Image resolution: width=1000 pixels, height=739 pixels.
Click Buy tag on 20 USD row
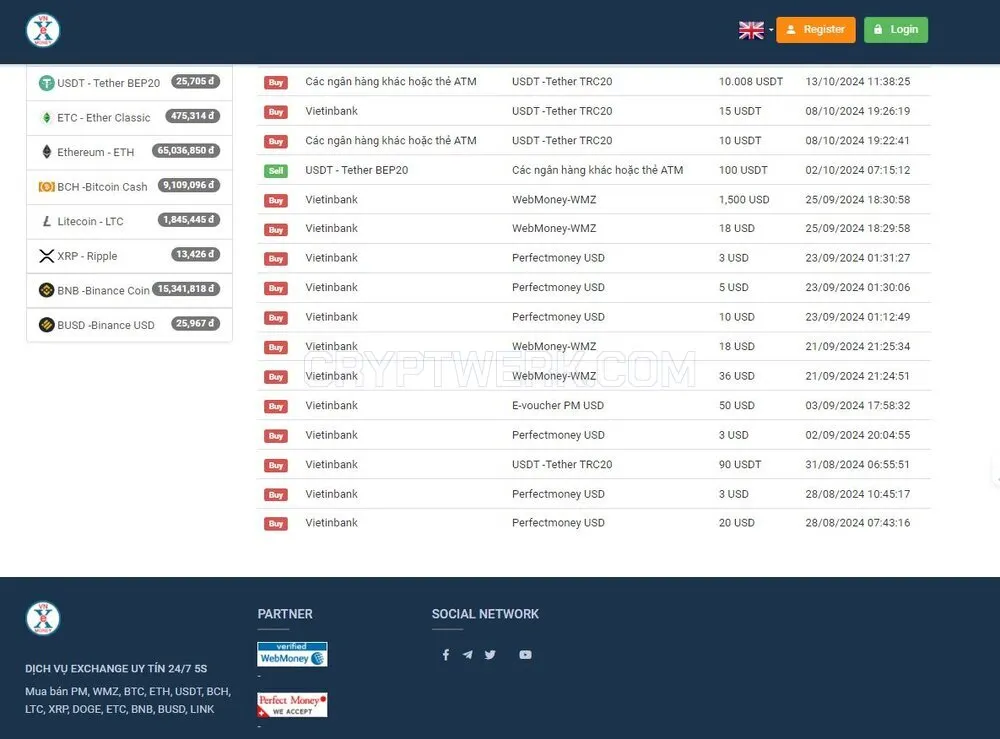[276, 523]
